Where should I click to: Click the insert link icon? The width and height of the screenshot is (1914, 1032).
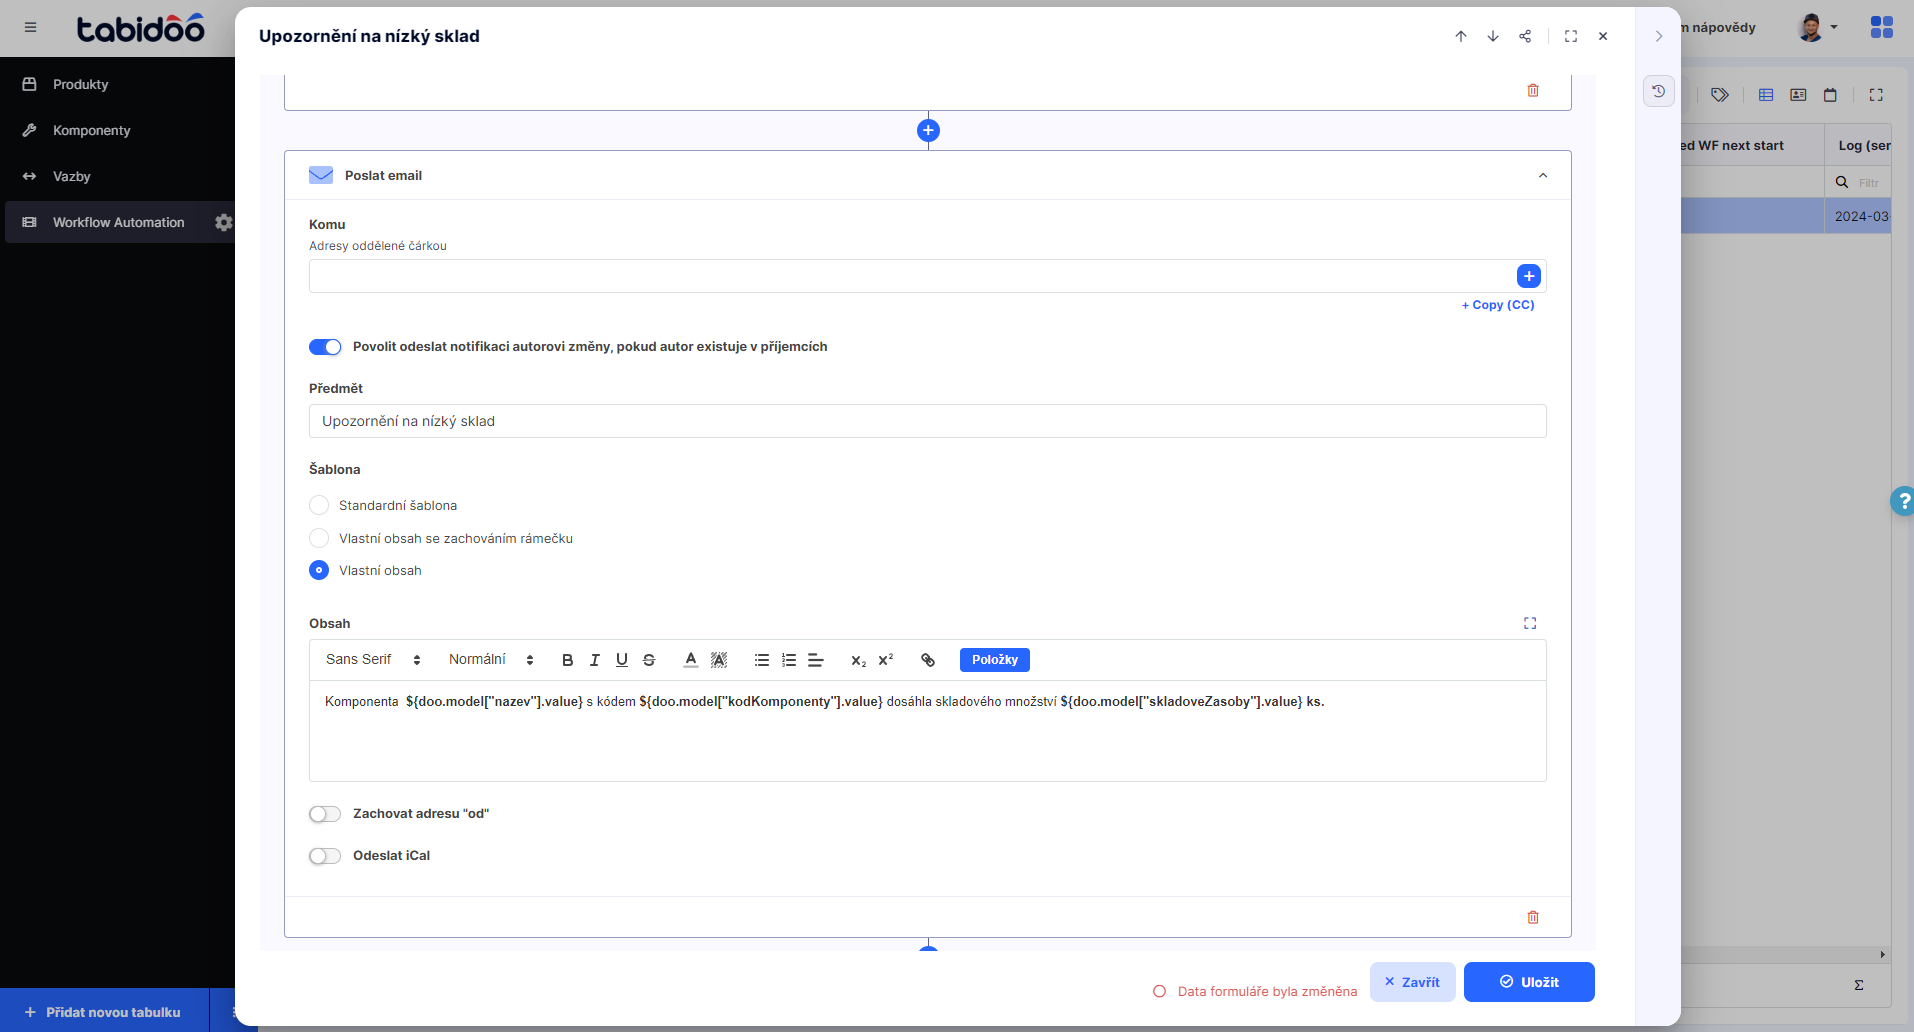[x=928, y=660]
